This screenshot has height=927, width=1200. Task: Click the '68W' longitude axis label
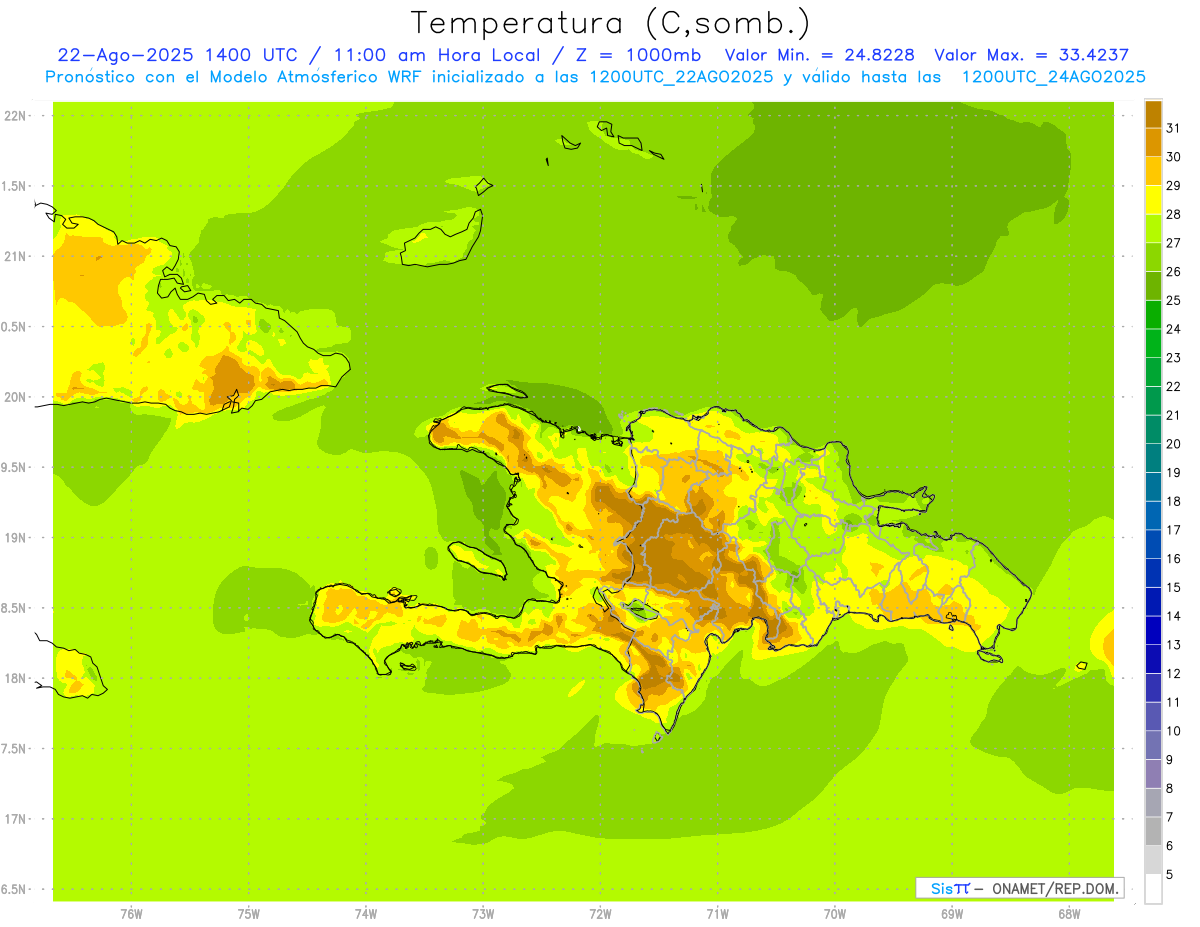[1069, 914]
